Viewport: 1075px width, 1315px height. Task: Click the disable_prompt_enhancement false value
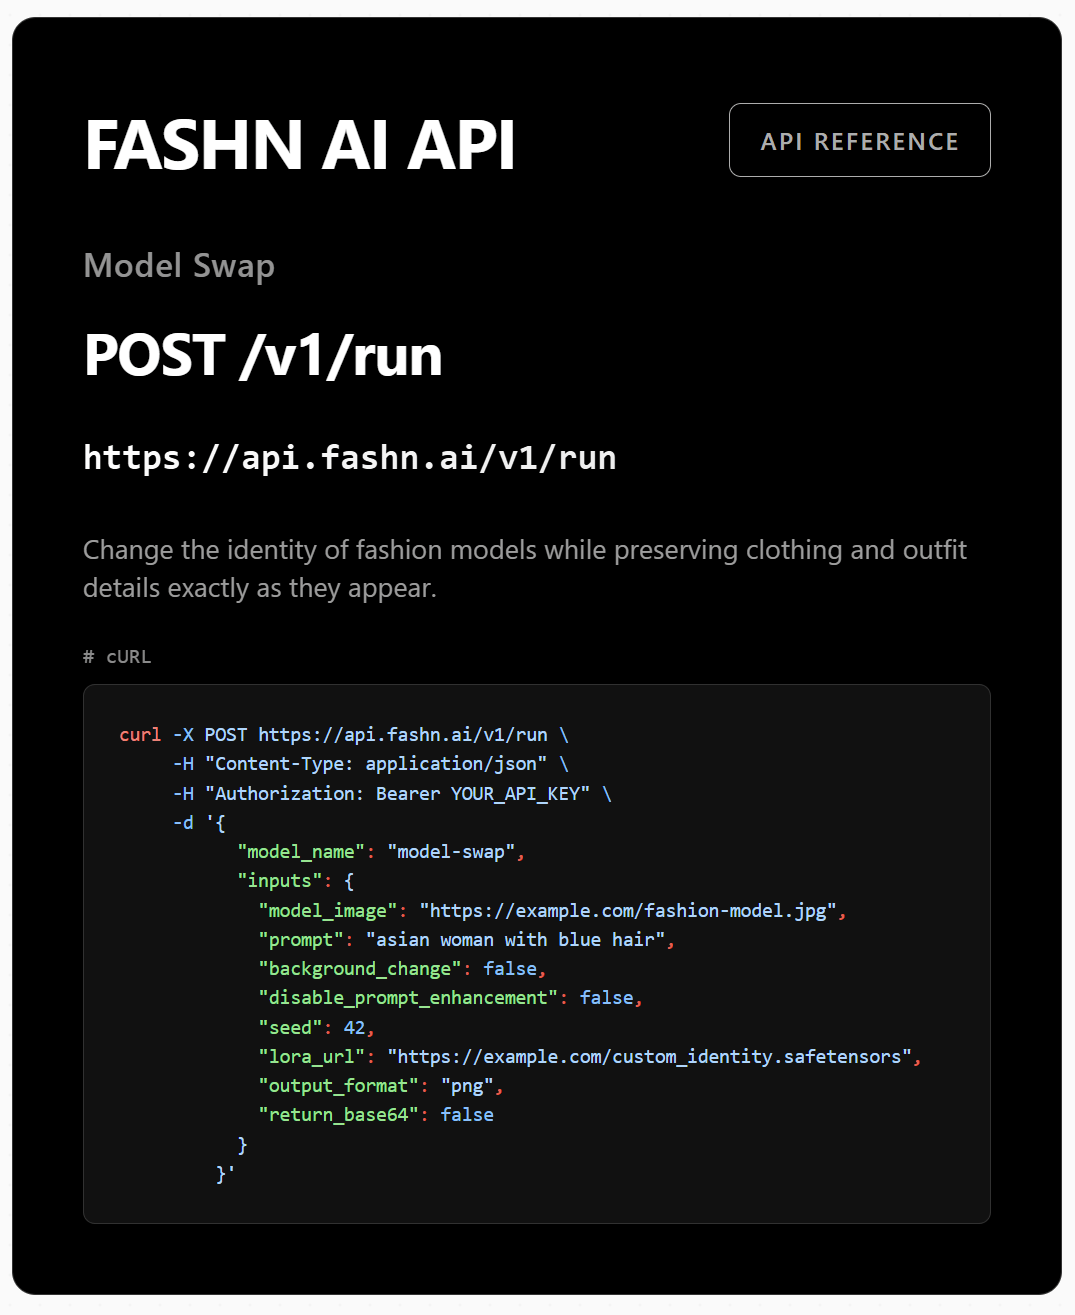point(606,998)
